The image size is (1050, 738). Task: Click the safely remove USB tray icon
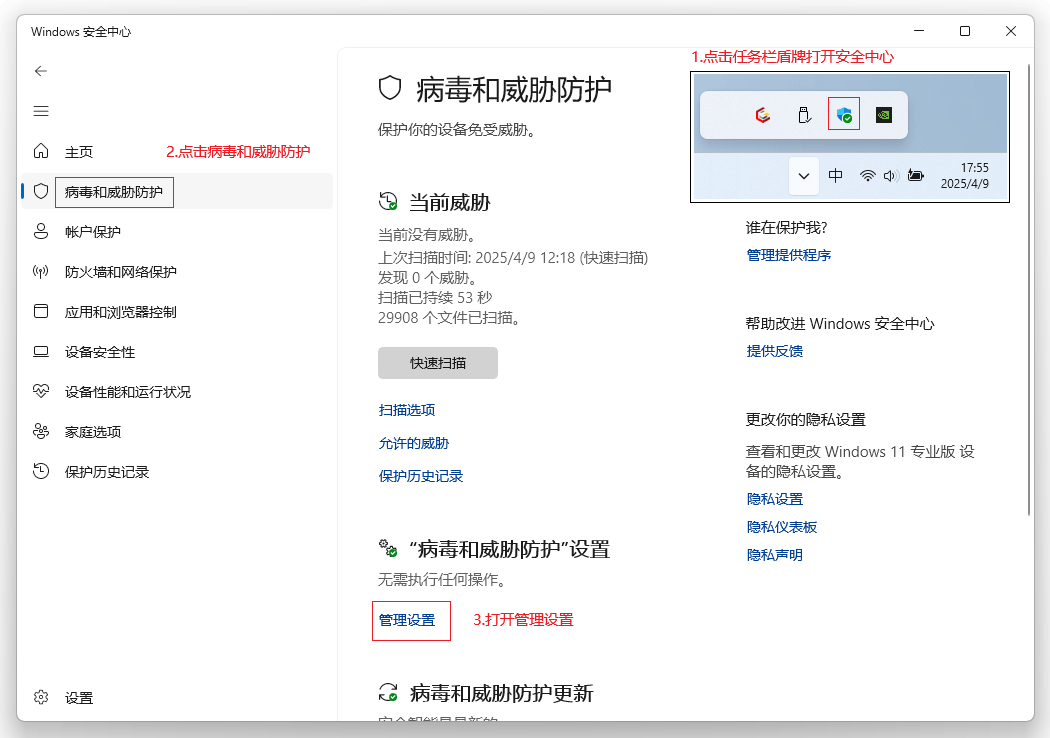tap(803, 113)
